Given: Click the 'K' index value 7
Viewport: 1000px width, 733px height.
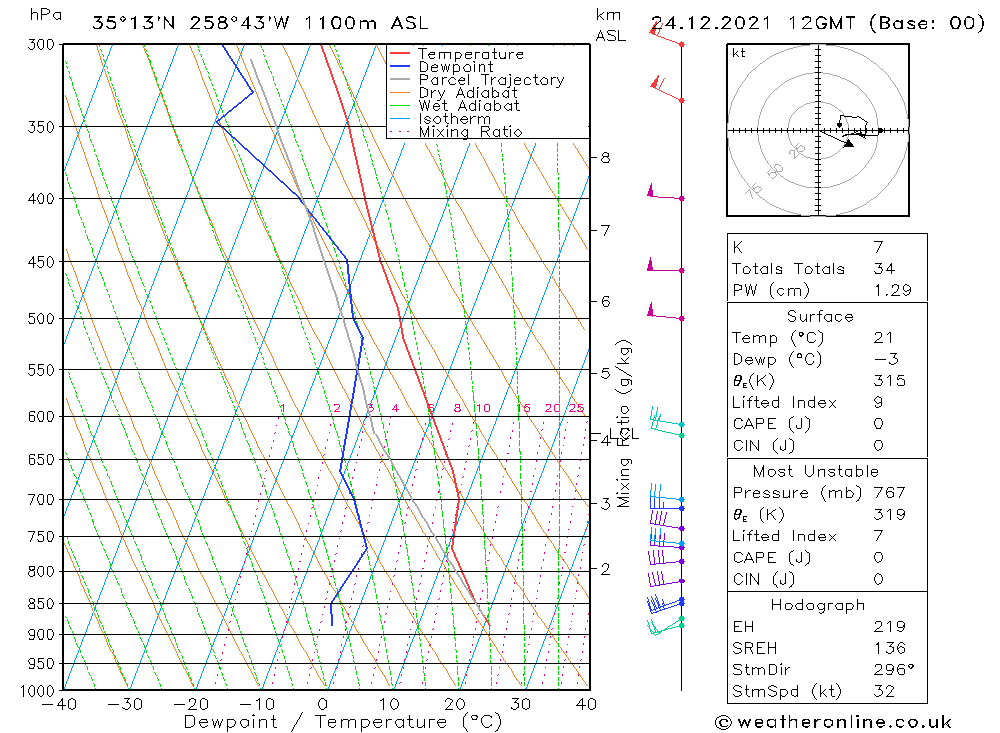Looking at the screenshot, I should point(879,247).
